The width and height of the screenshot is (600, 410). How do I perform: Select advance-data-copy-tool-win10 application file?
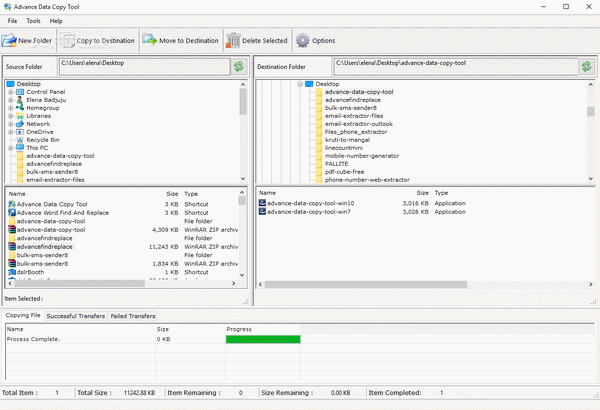pos(310,203)
